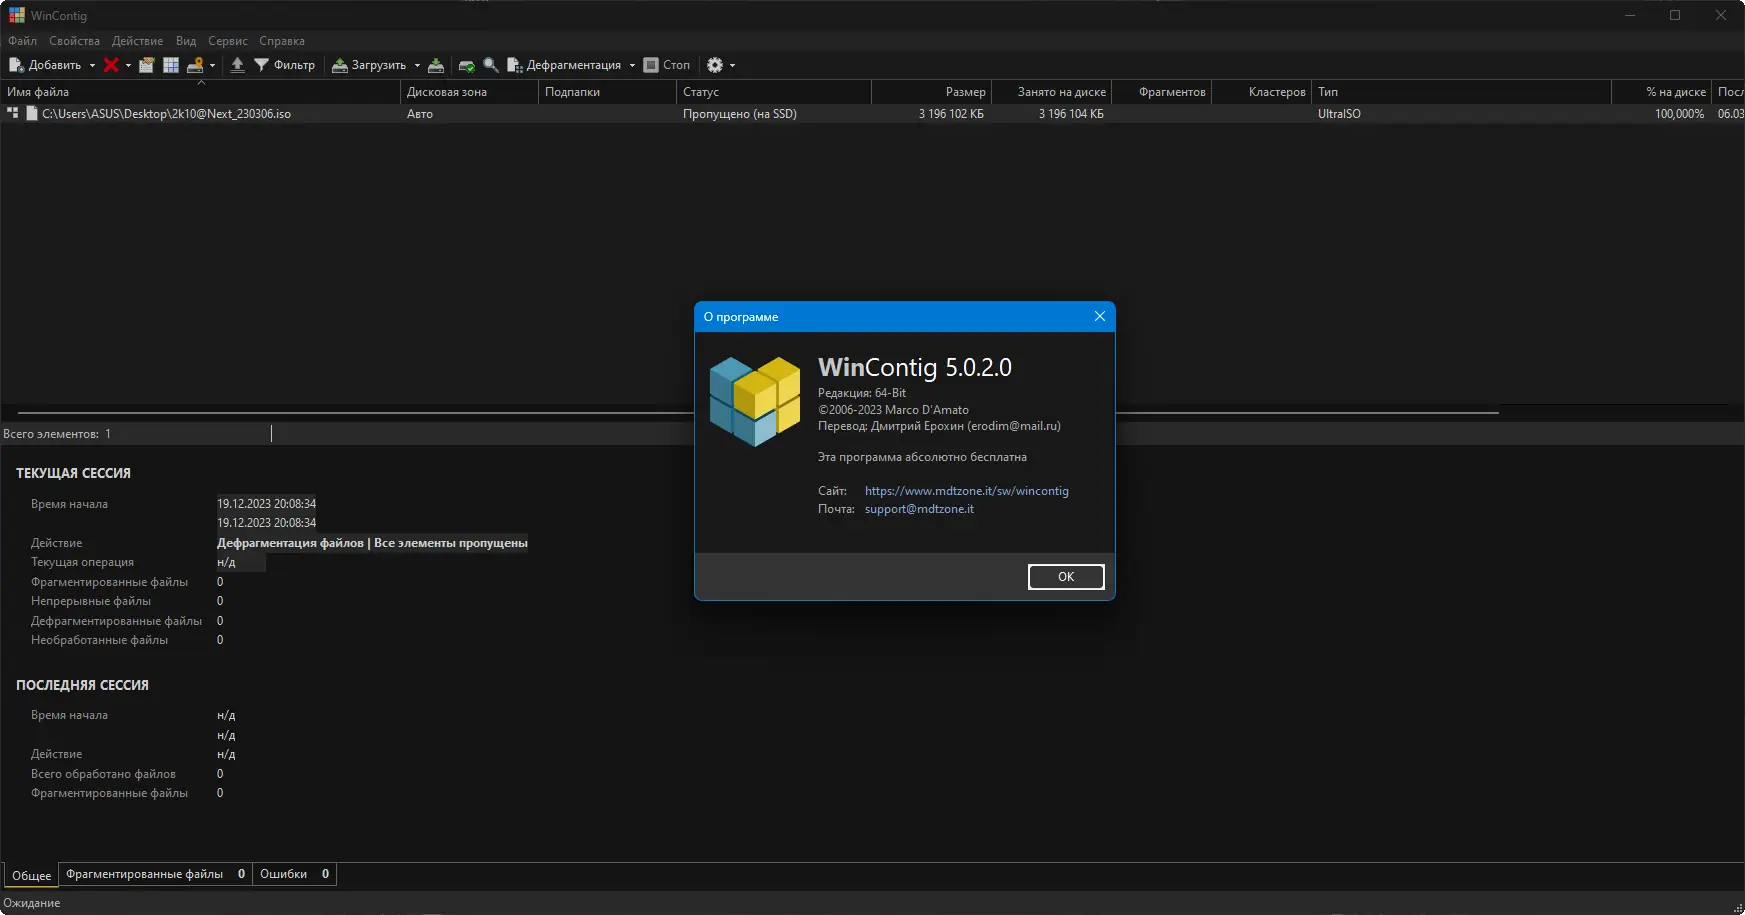Click the upward arrow eject icon
The height and width of the screenshot is (915, 1745).
click(x=237, y=65)
